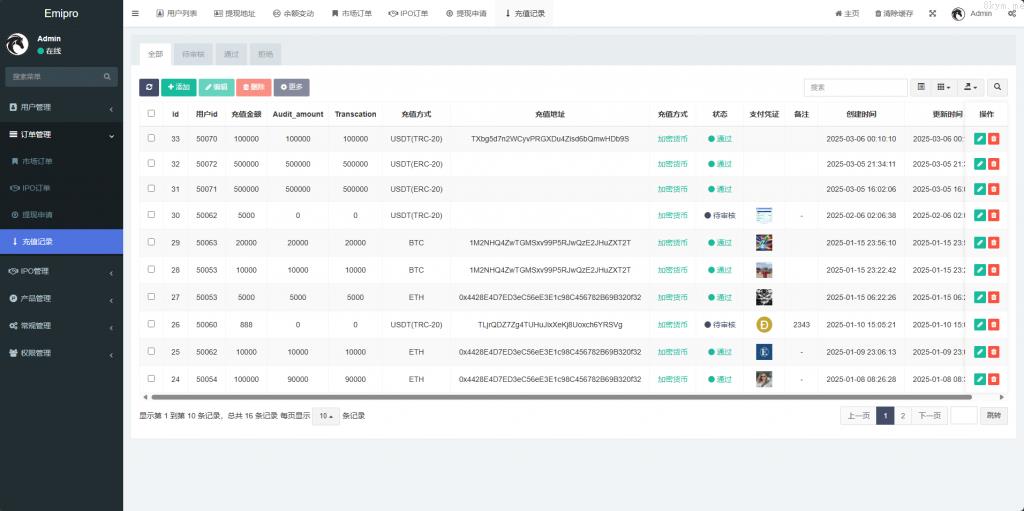Click the hamburger sidebar toggle icon
The image size is (1024, 511).
135,14
